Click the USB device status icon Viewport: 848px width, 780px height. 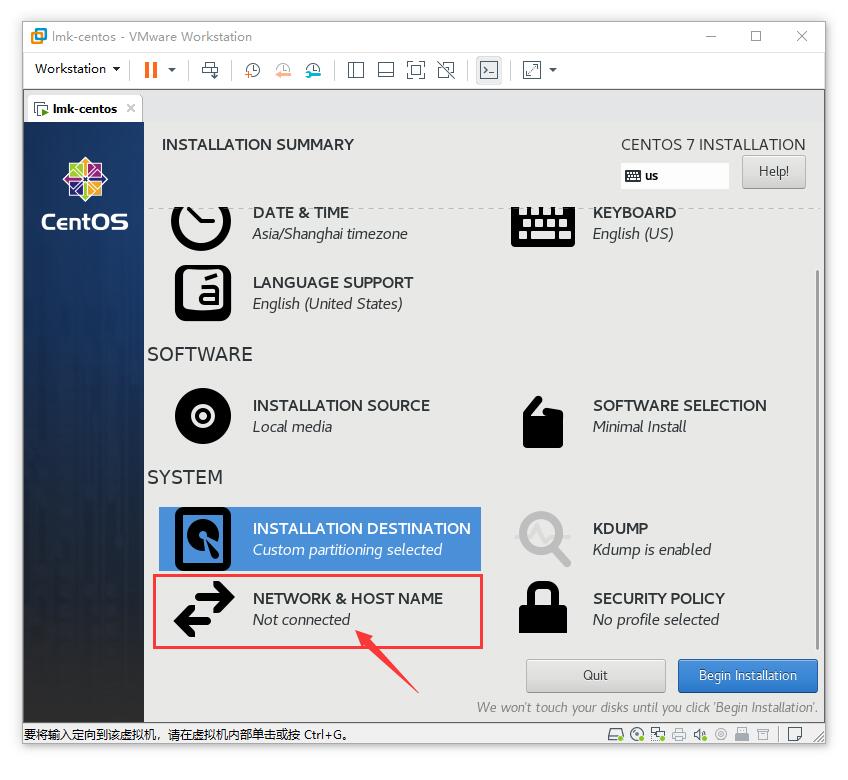741,735
